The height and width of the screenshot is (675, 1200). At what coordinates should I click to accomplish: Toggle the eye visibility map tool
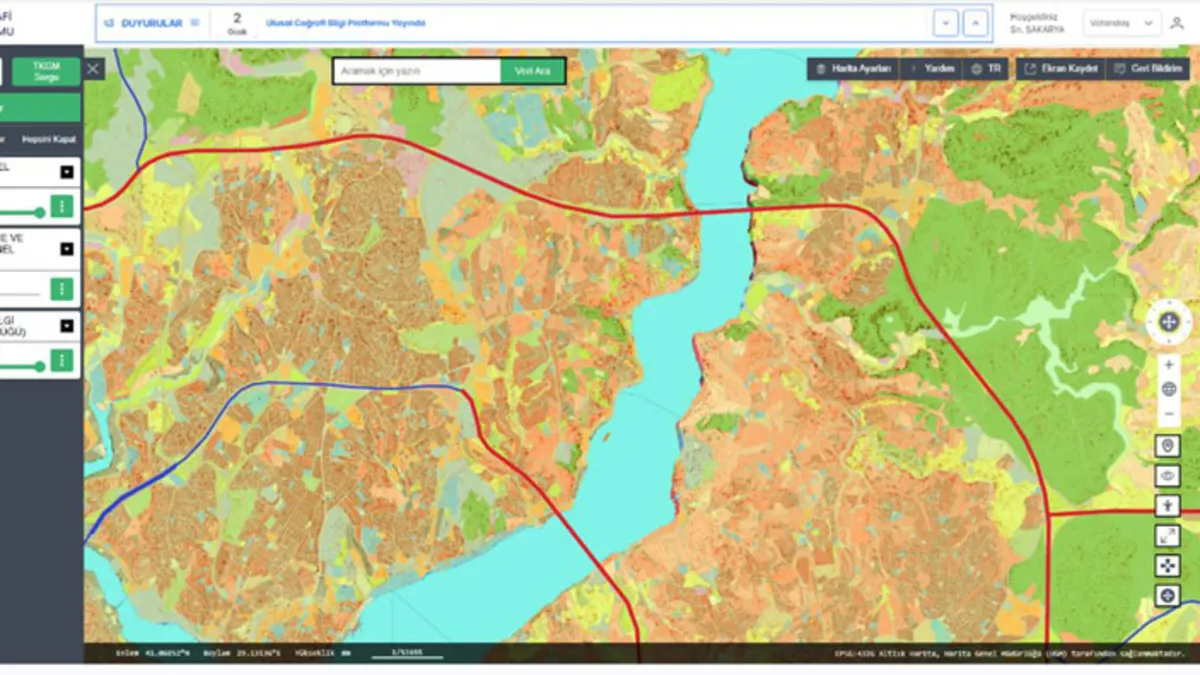pyautogui.click(x=1168, y=476)
